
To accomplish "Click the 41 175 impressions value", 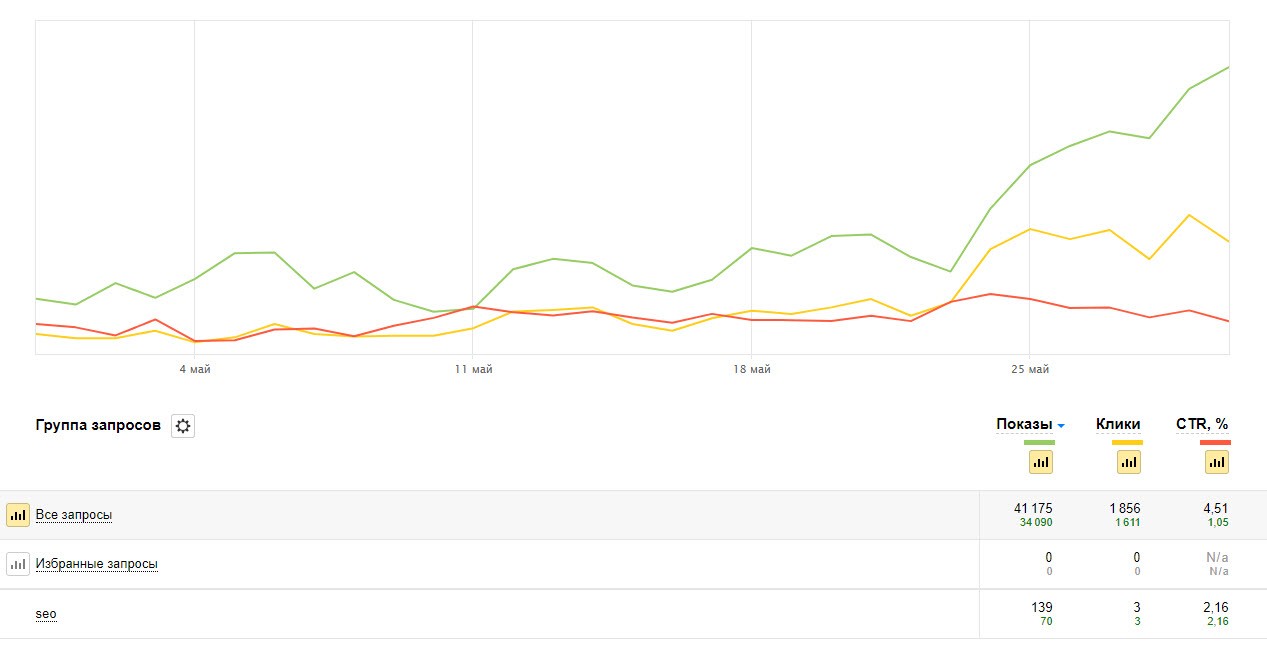I will 1033,509.
